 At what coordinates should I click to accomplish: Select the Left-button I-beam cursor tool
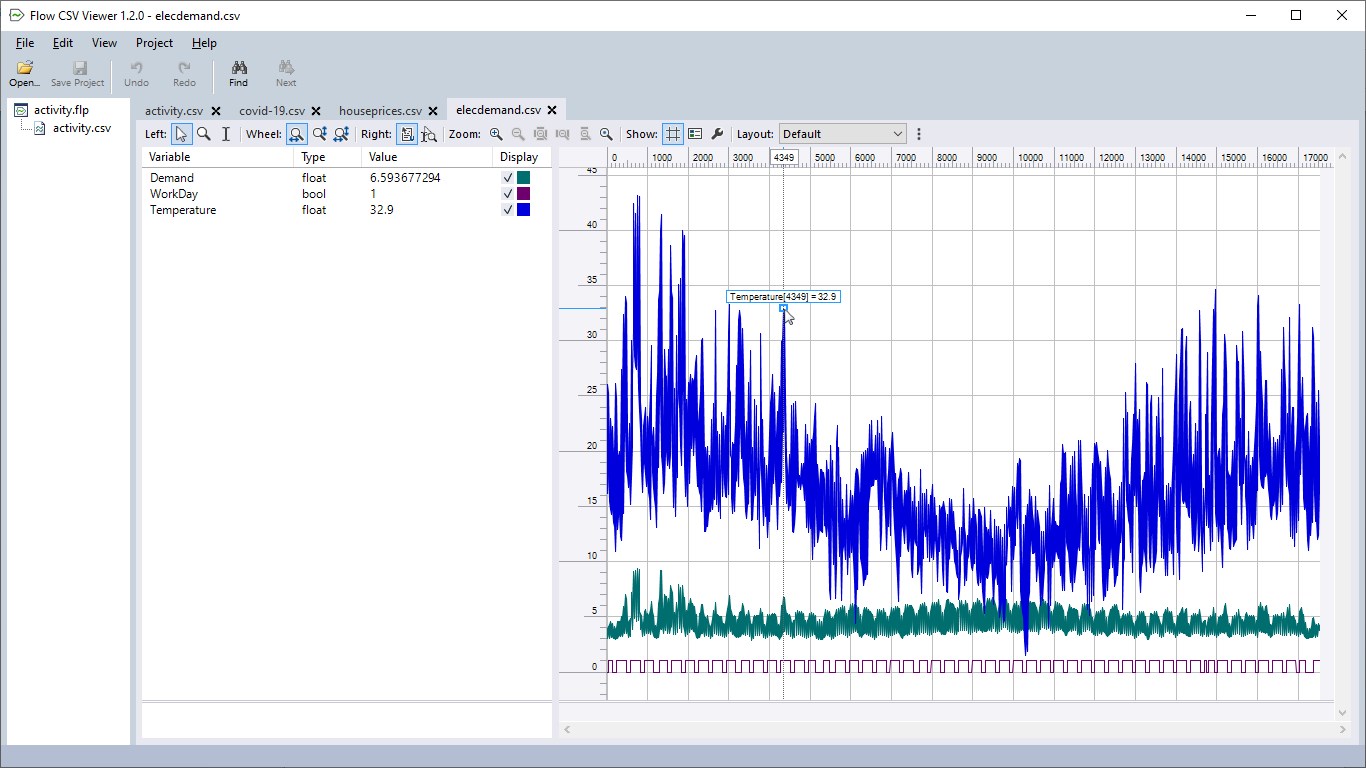point(226,134)
